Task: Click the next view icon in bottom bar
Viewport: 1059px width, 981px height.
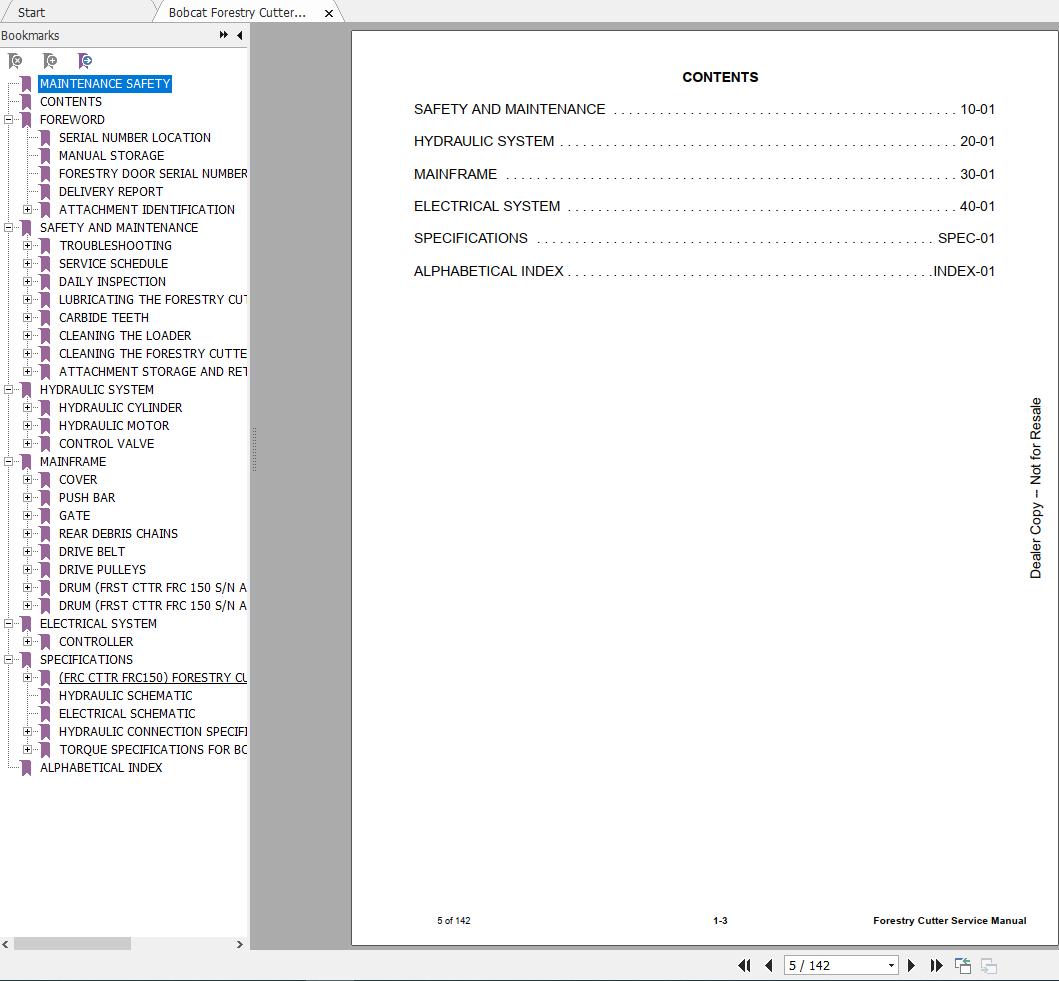Action: (989, 965)
